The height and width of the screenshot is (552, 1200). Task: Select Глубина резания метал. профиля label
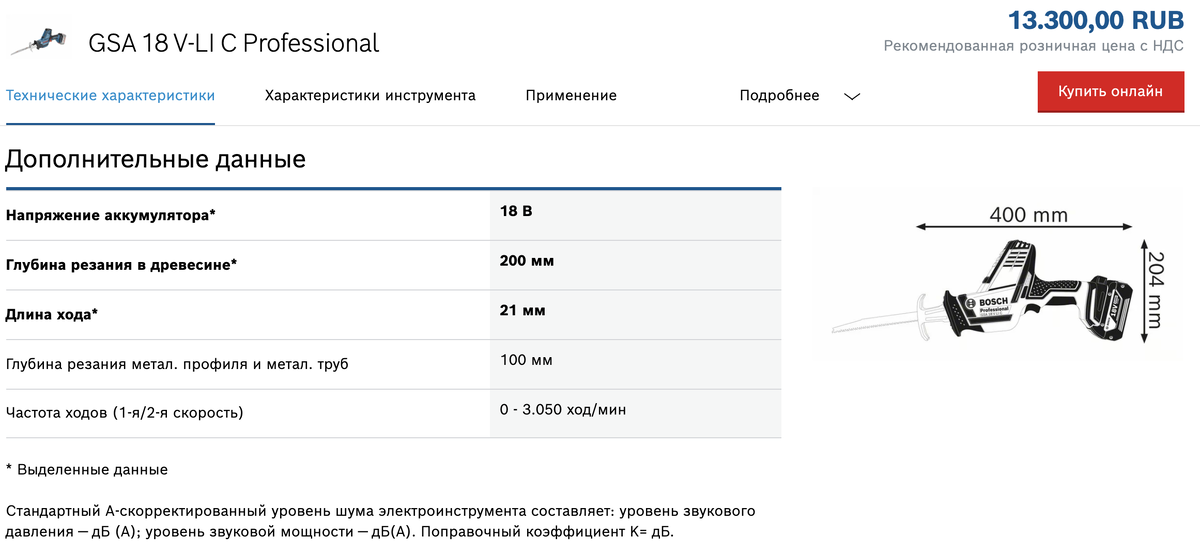(177, 364)
